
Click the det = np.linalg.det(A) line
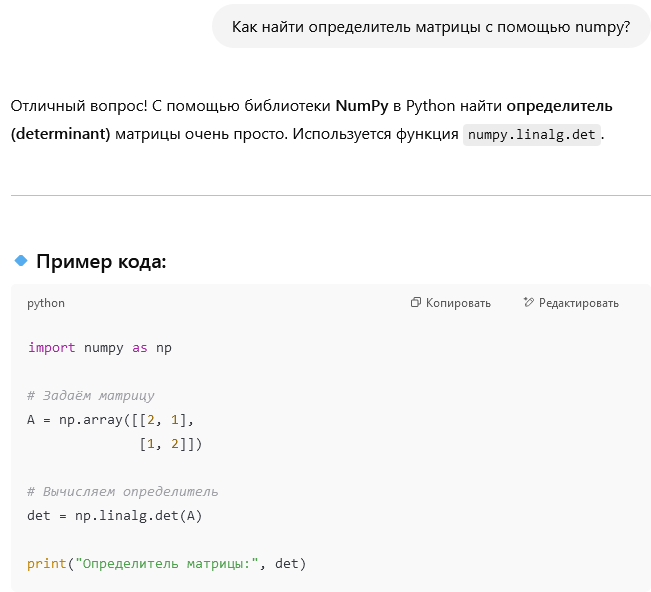point(115,515)
